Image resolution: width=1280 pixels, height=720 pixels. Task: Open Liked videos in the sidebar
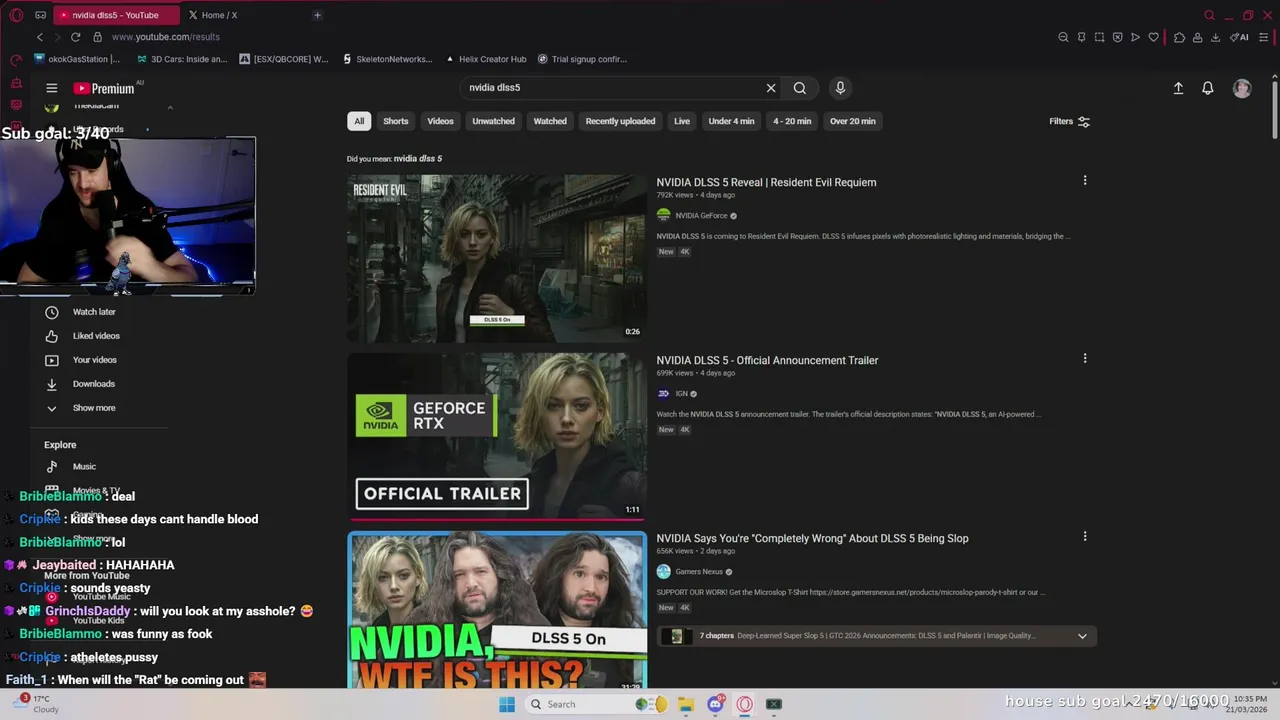[96, 336]
